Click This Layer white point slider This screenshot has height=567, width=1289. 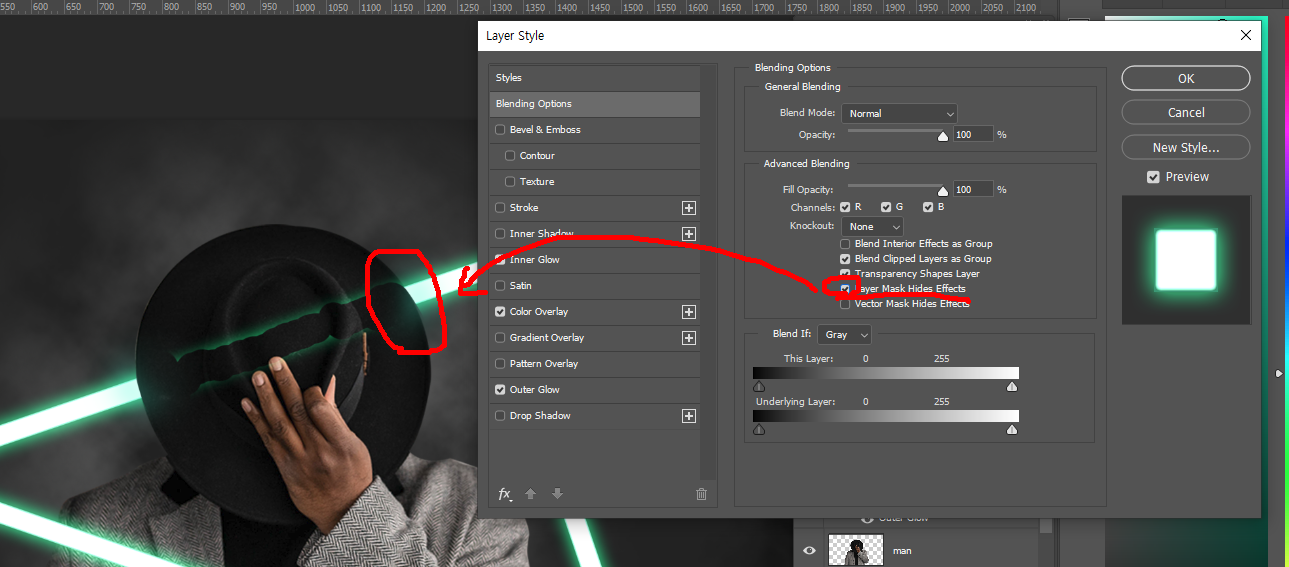tap(1012, 386)
